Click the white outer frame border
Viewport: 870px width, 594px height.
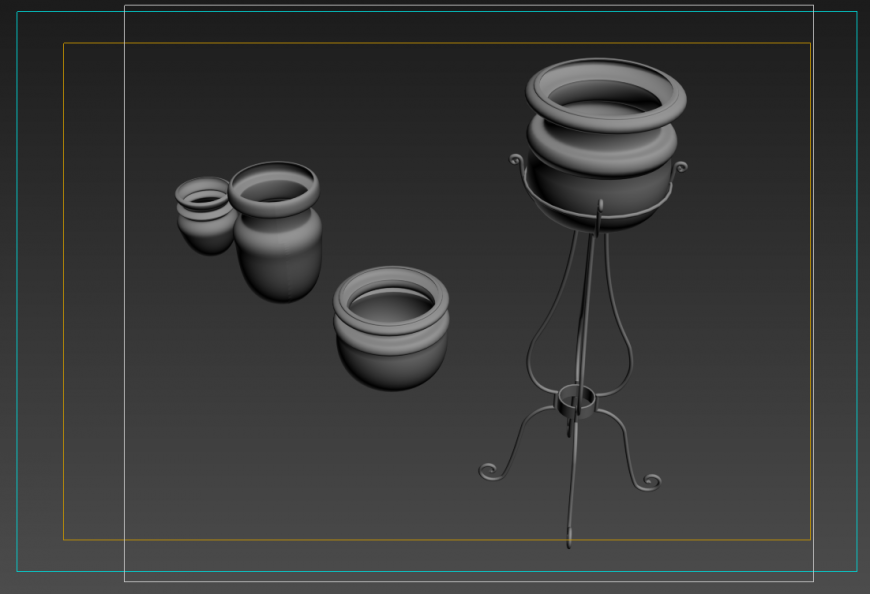pyautogui.click(x=124, y=300)
